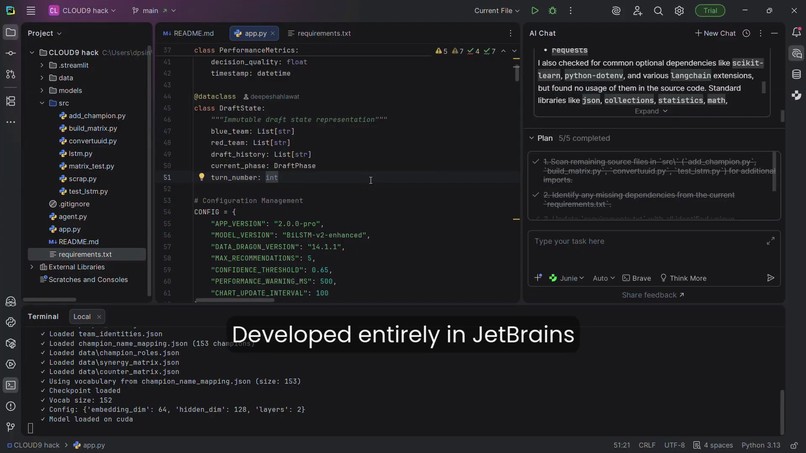Start a New Chat
806x453 pixels.
click(715, 33)
